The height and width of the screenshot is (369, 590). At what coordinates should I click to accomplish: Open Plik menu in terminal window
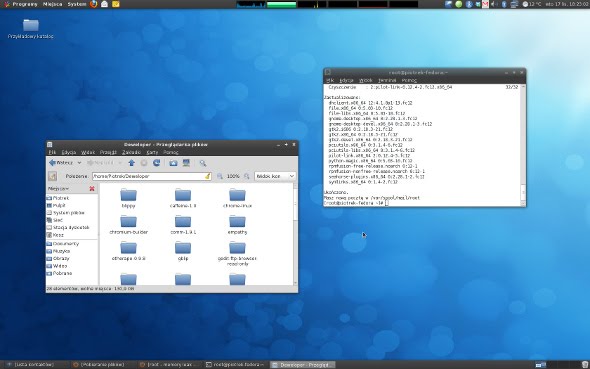[330, 80]
